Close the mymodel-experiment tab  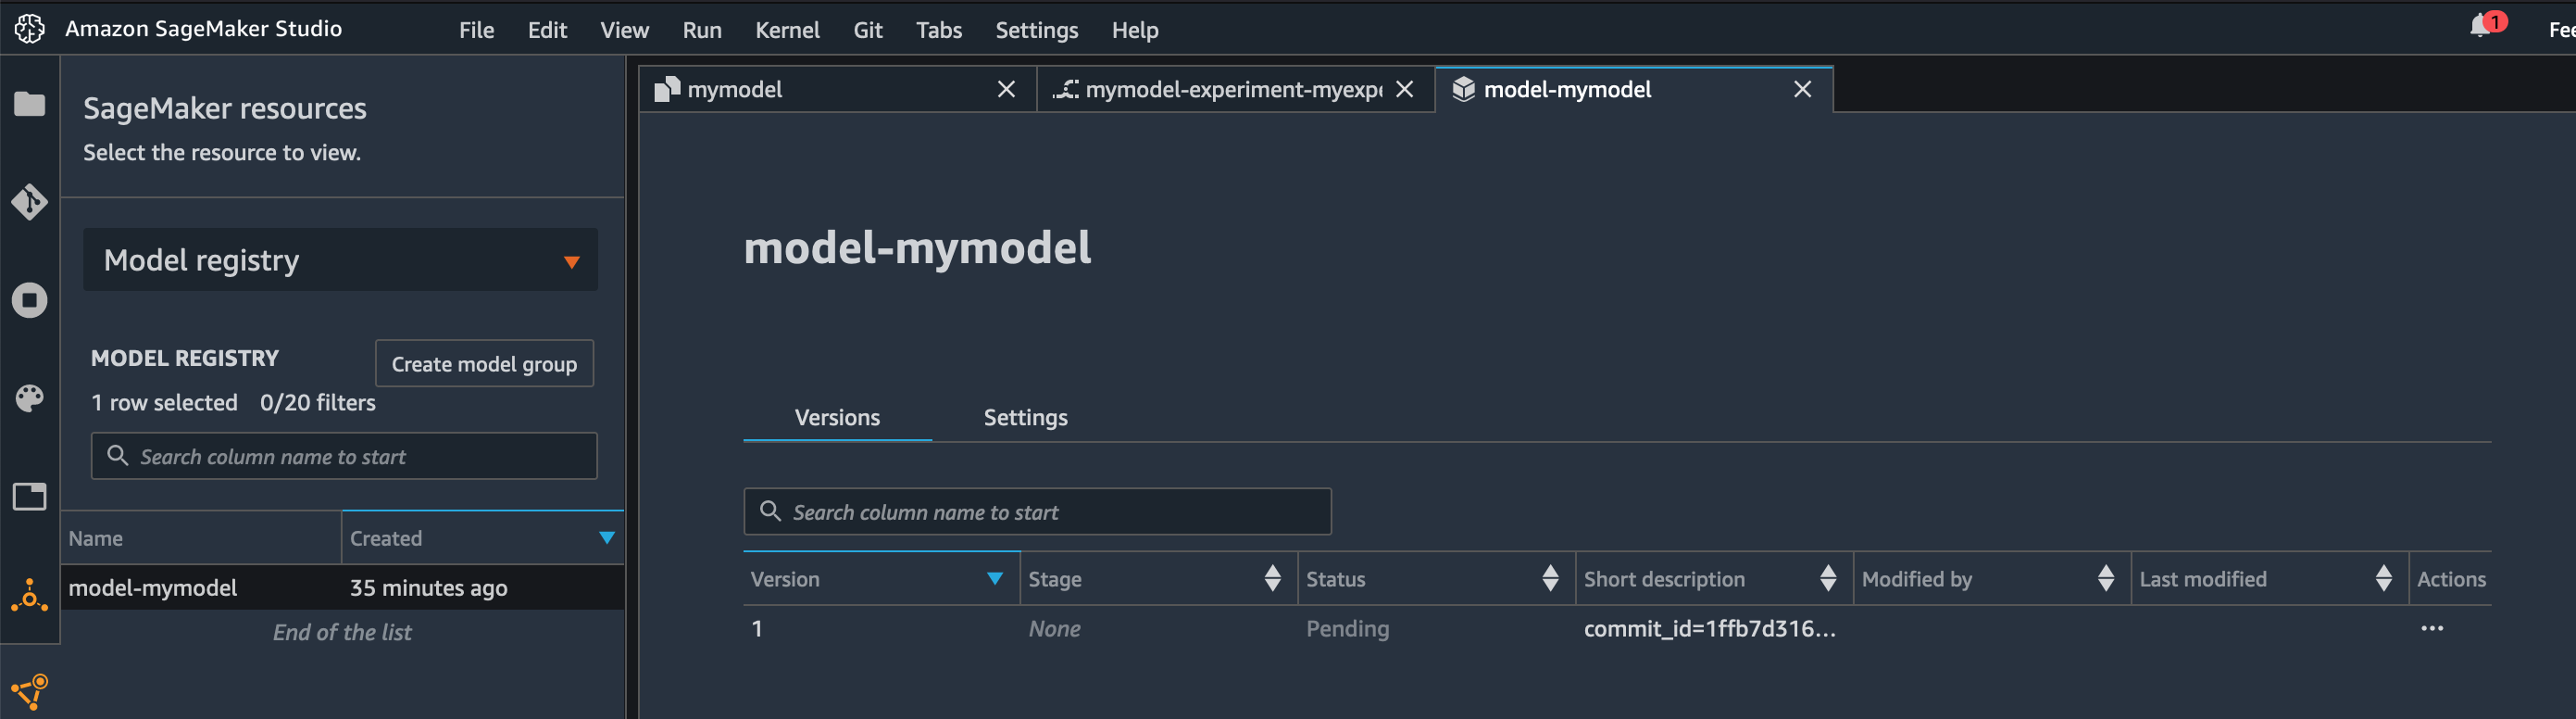click(x=1404, y=89)
